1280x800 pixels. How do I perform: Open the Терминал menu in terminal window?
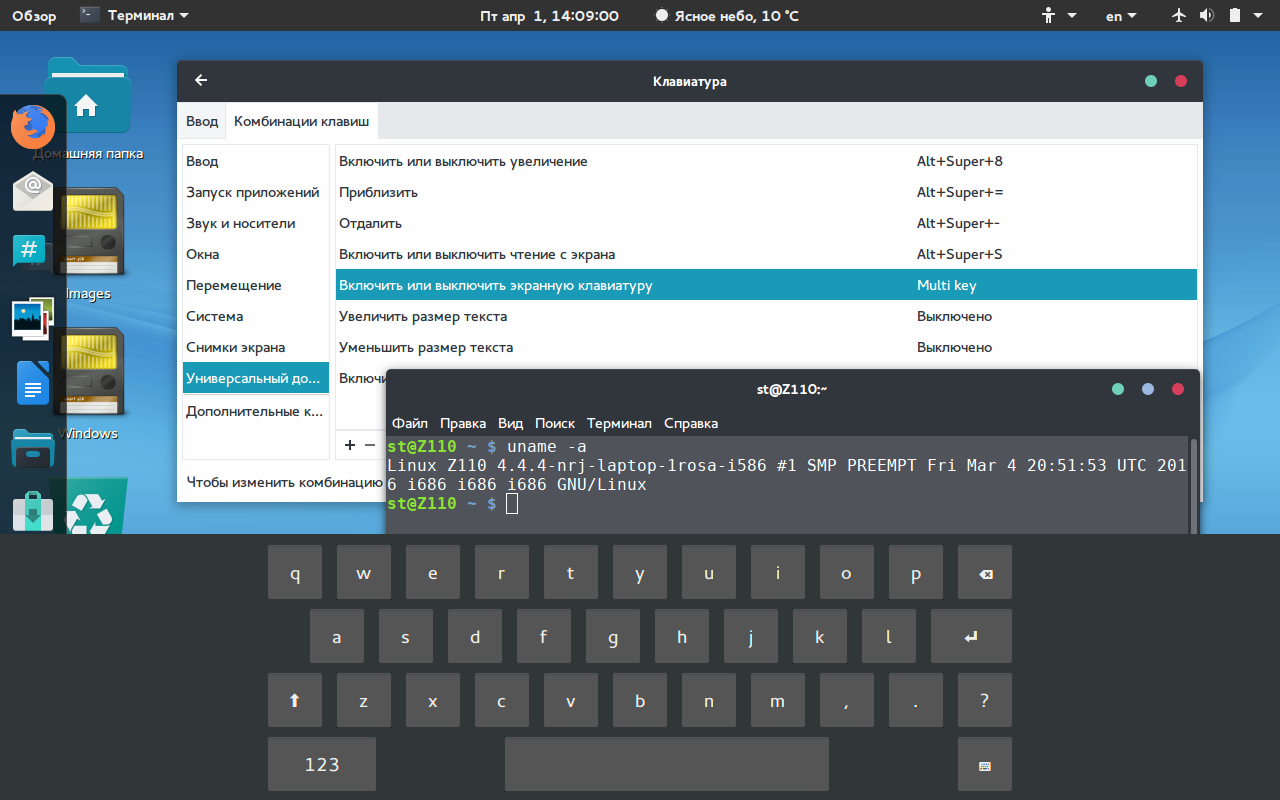619,423
